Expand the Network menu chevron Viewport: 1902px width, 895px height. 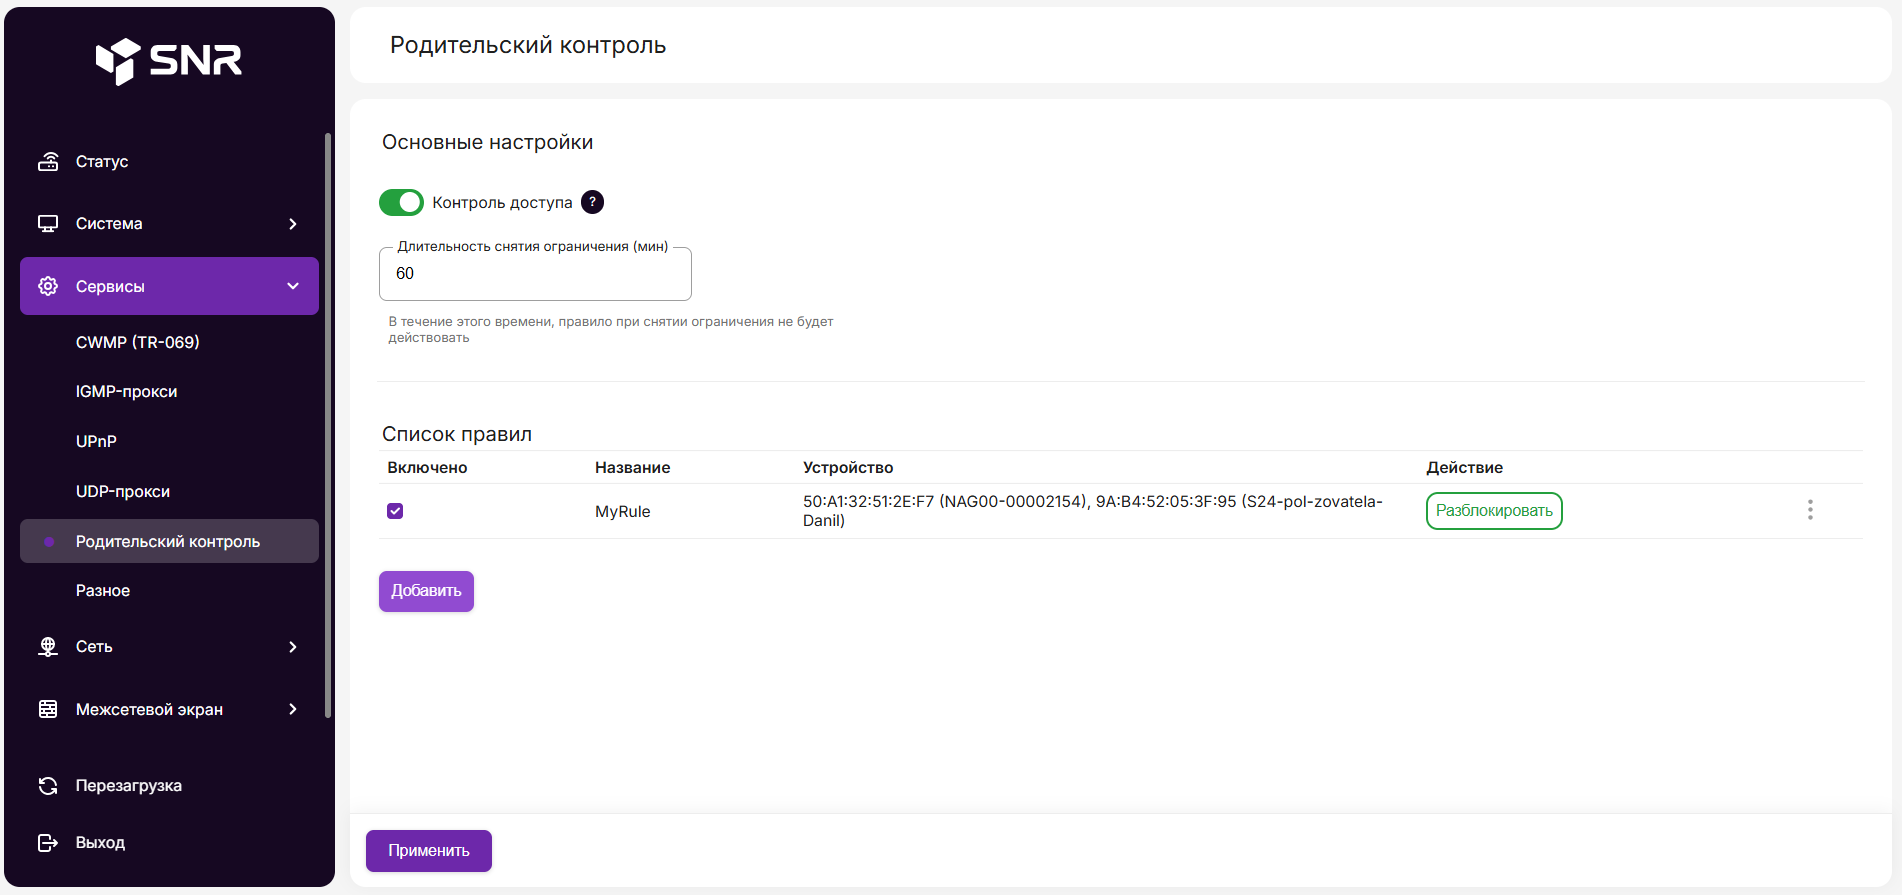tap(293, 647)
